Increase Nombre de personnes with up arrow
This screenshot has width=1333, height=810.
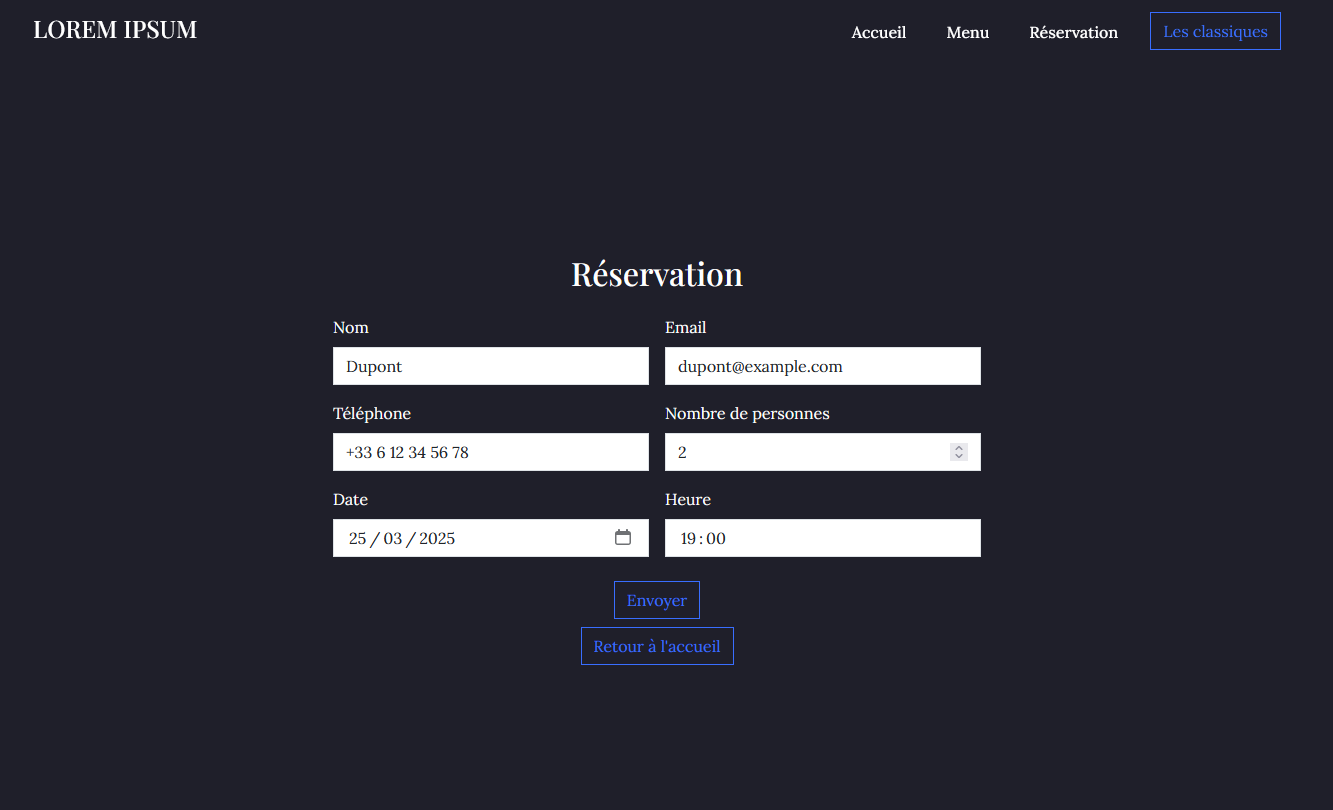click(959, 448)
